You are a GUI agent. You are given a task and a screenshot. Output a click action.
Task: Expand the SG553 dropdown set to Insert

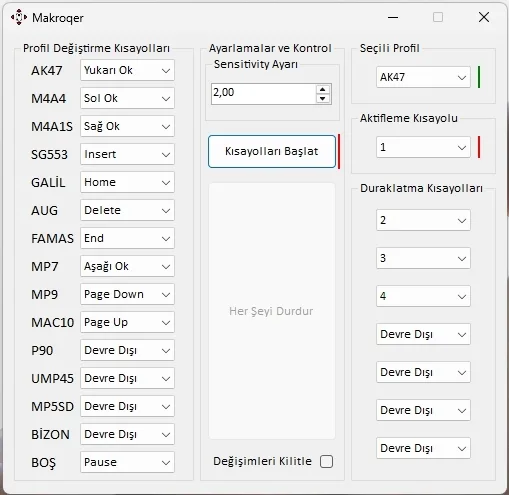127,154
